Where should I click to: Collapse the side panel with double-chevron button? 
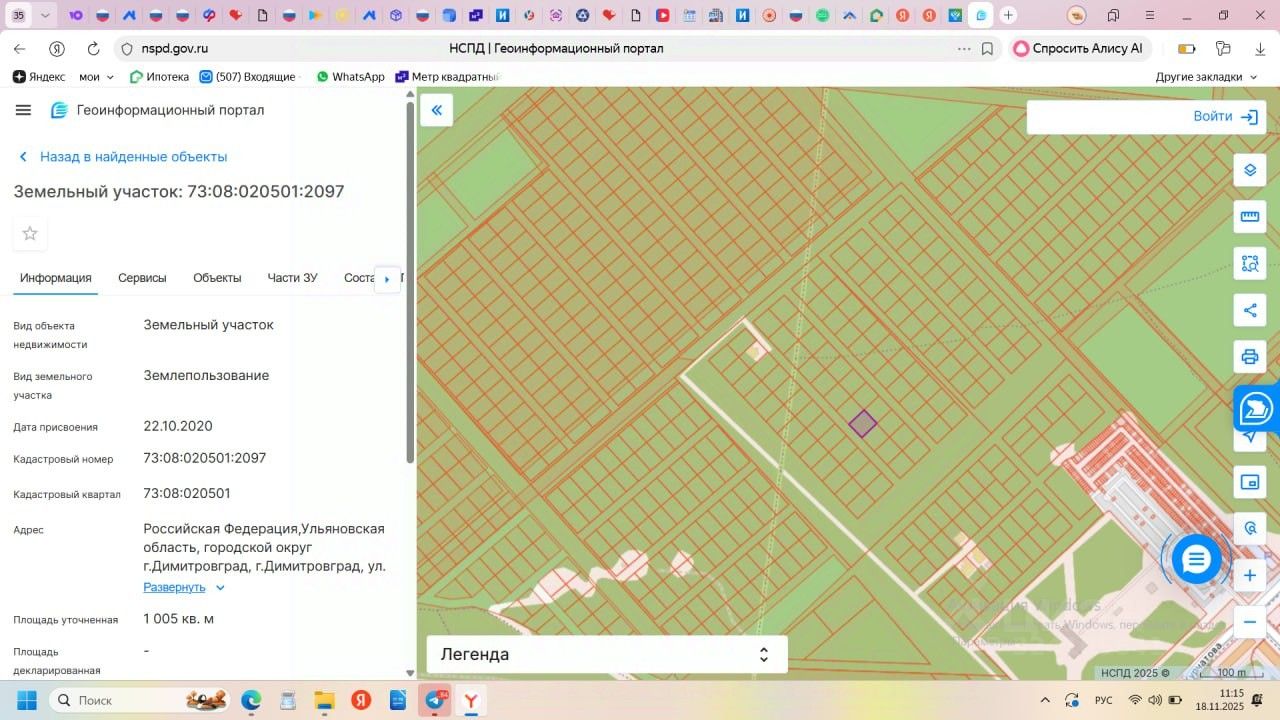pos(437,110)
